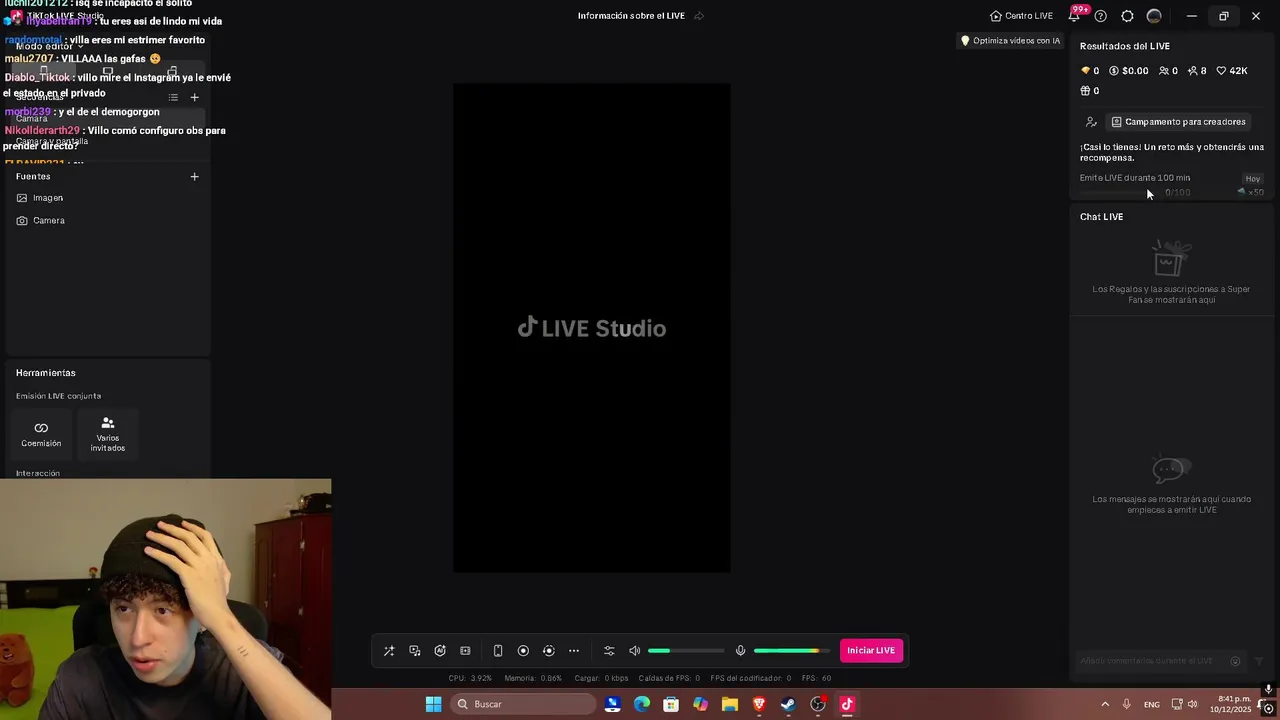Open Steam from the taskbar
The image size is (1280, 720).
[x=788, y=704]
